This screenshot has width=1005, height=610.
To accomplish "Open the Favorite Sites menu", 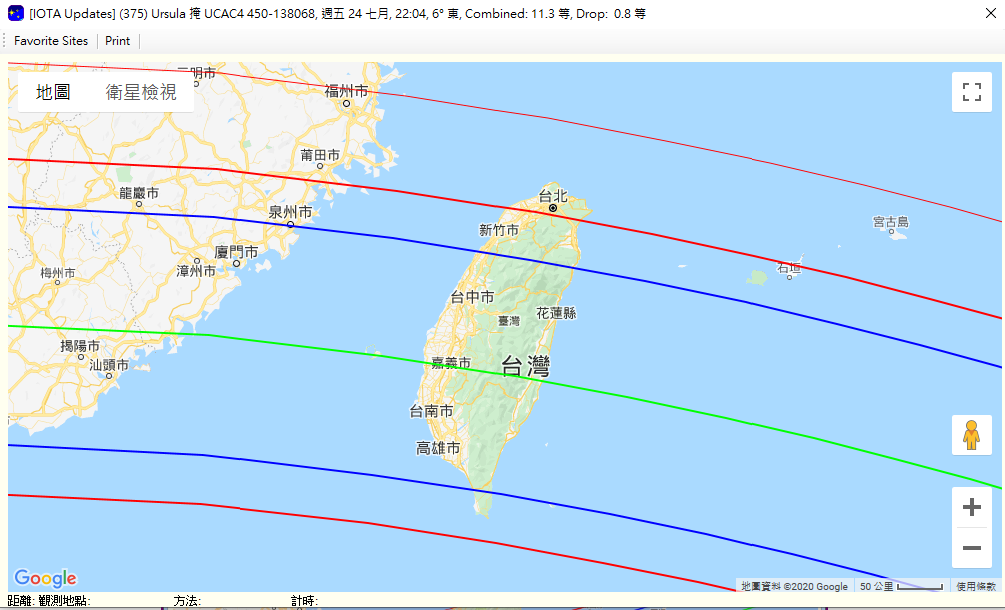I will (51, 40).
